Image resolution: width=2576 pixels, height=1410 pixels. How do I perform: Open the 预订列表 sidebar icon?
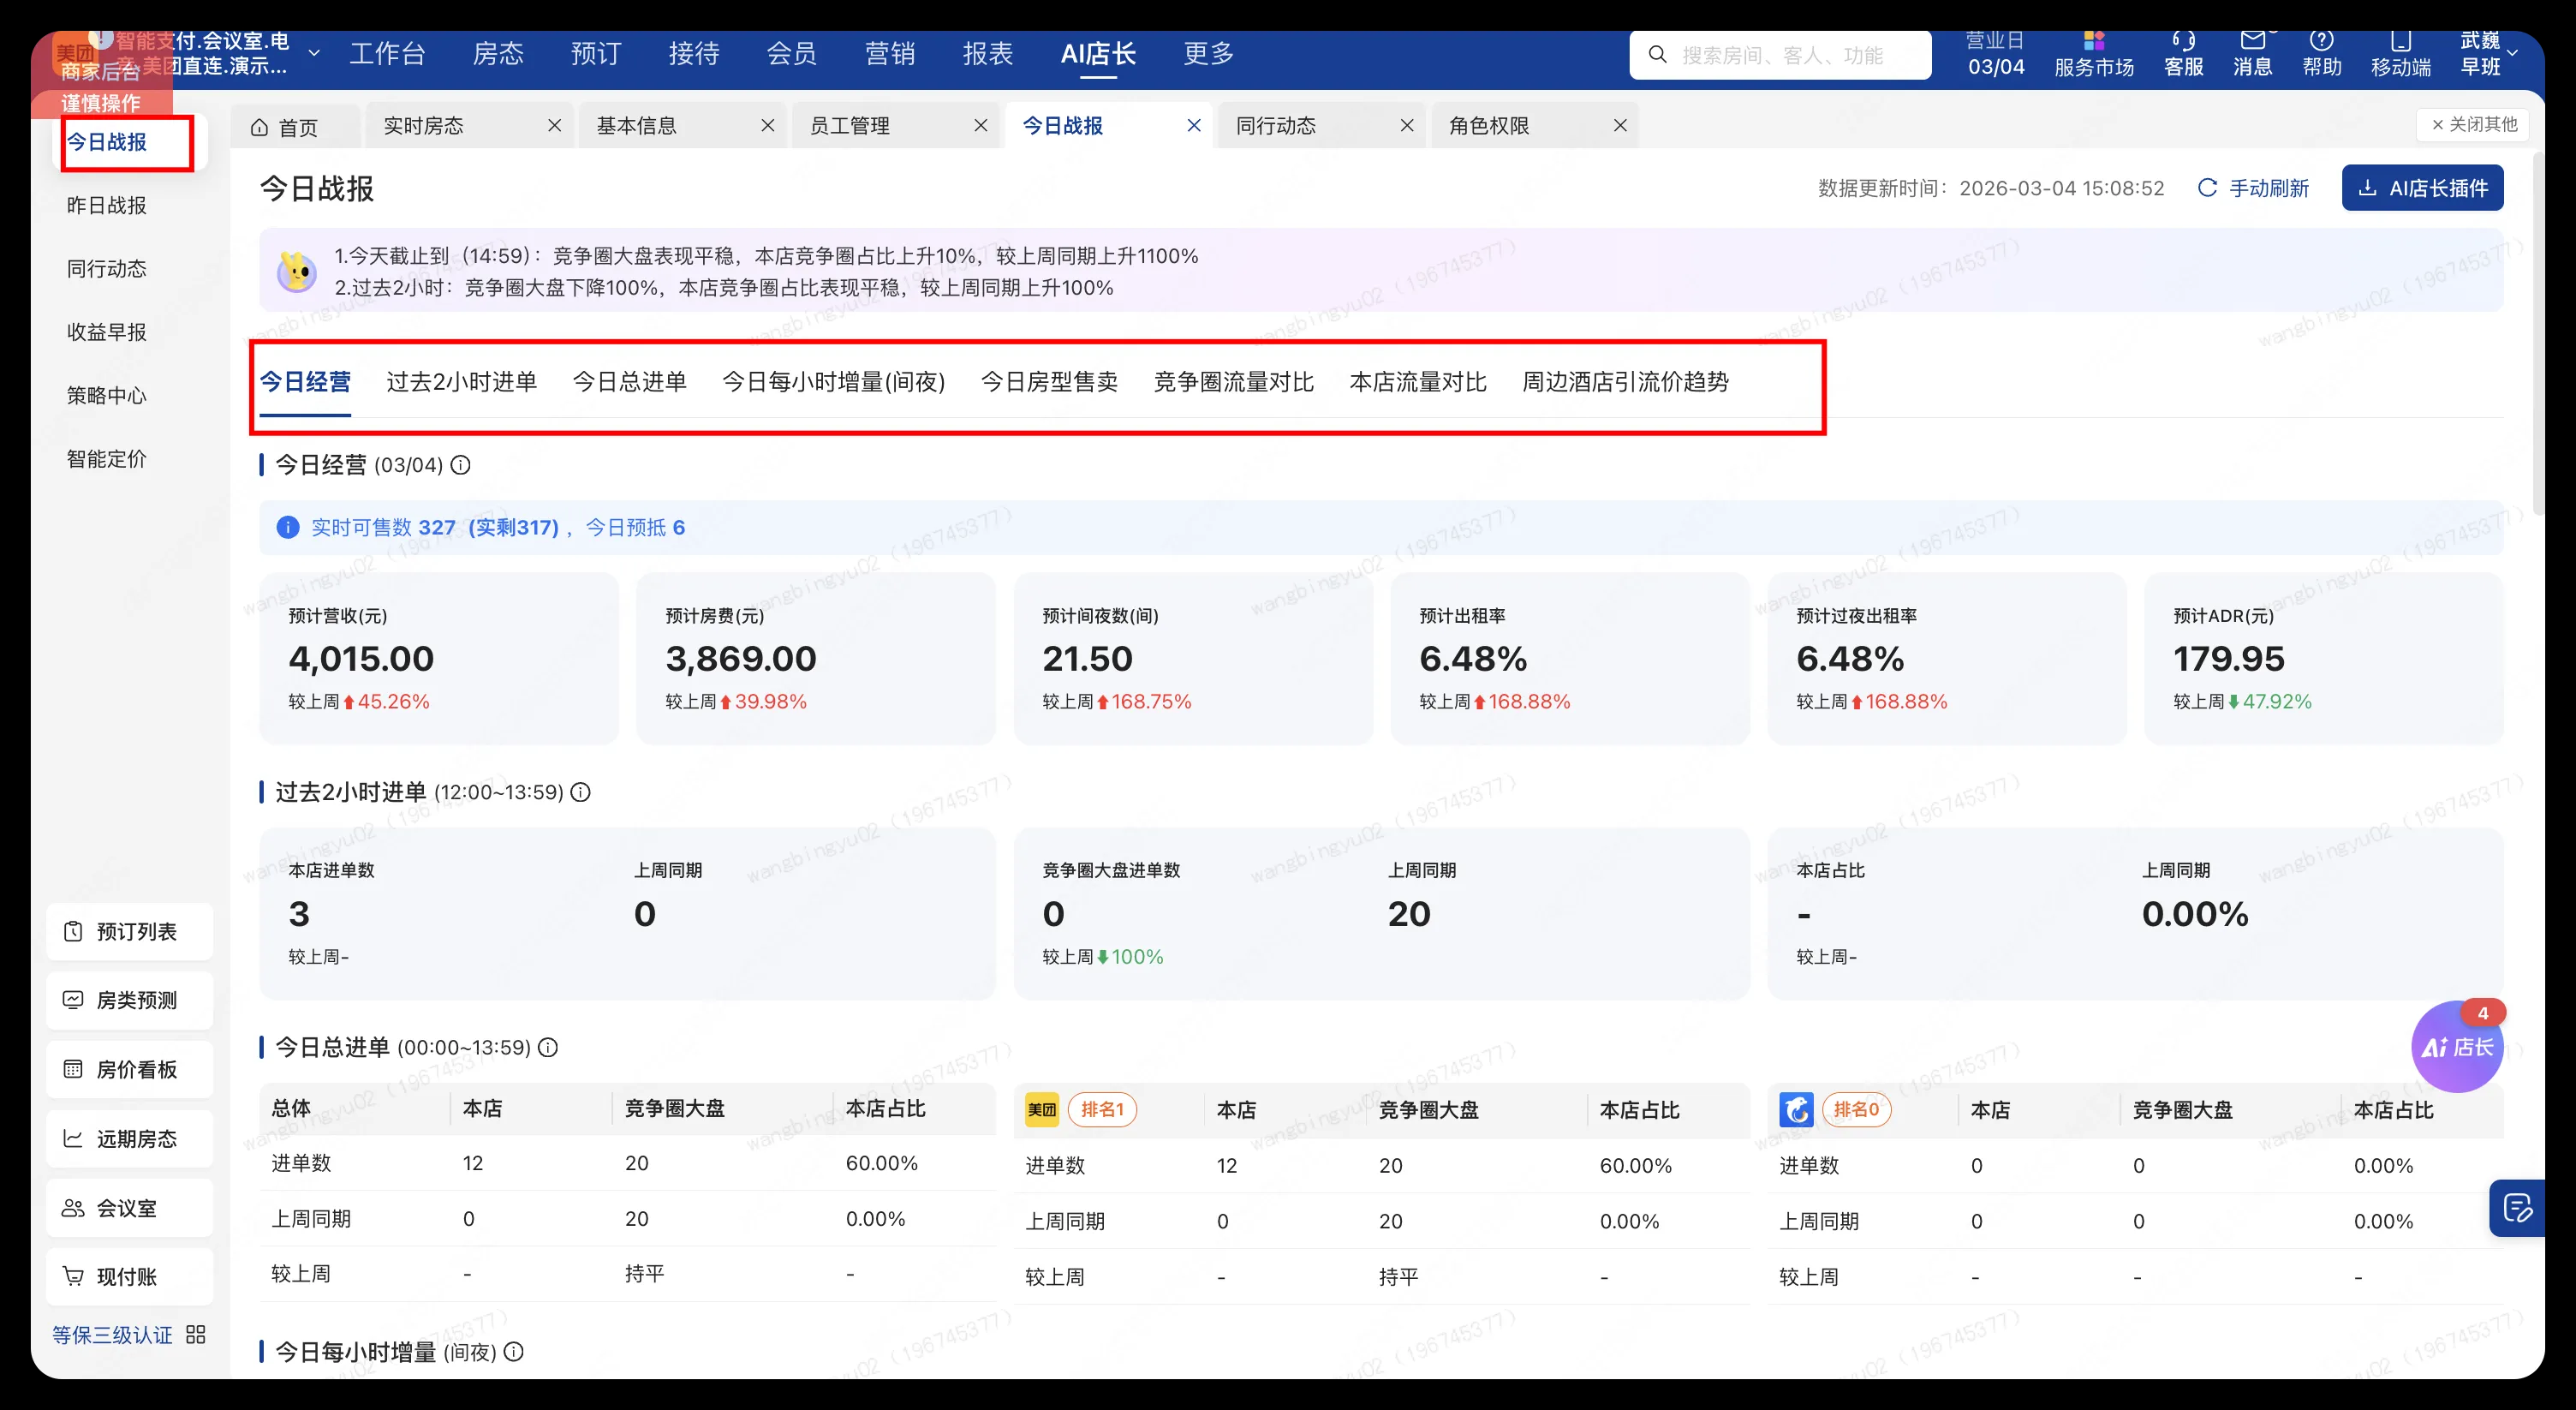128,931
